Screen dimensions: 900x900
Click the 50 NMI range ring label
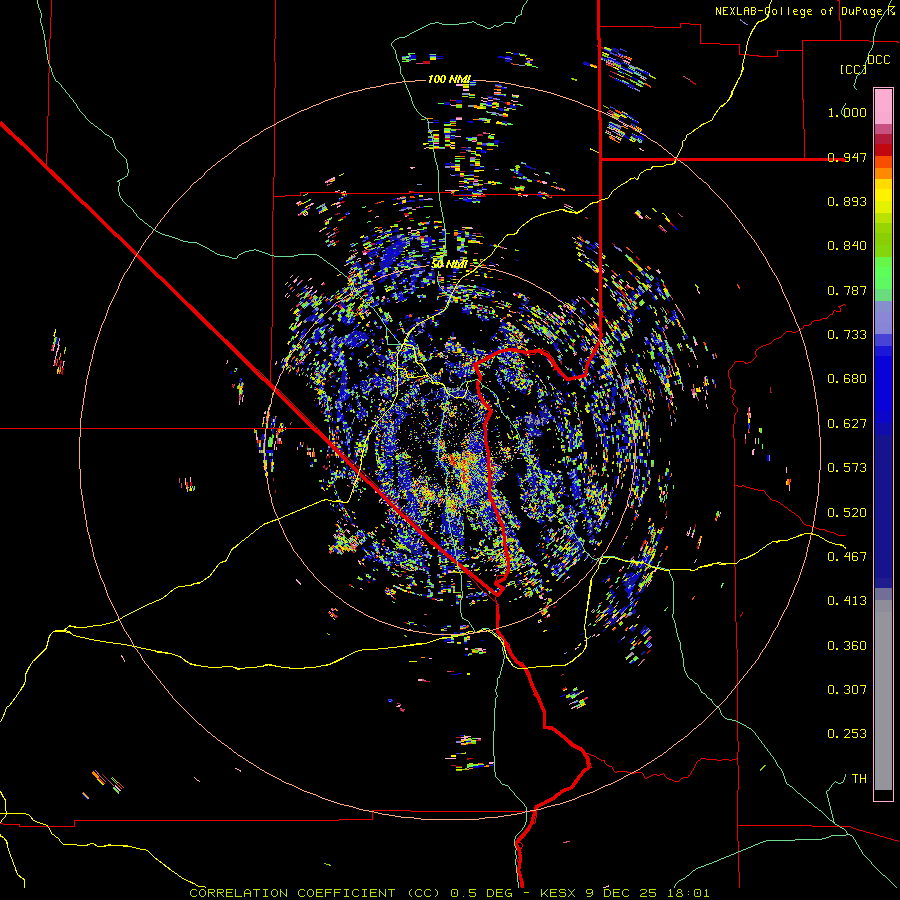click(449, 264)
